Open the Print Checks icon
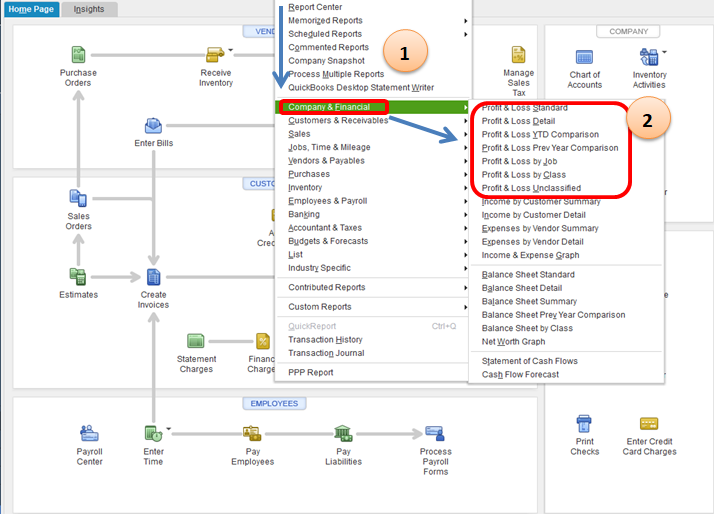This screenshot has height=514, width=714. click(584, 424)
